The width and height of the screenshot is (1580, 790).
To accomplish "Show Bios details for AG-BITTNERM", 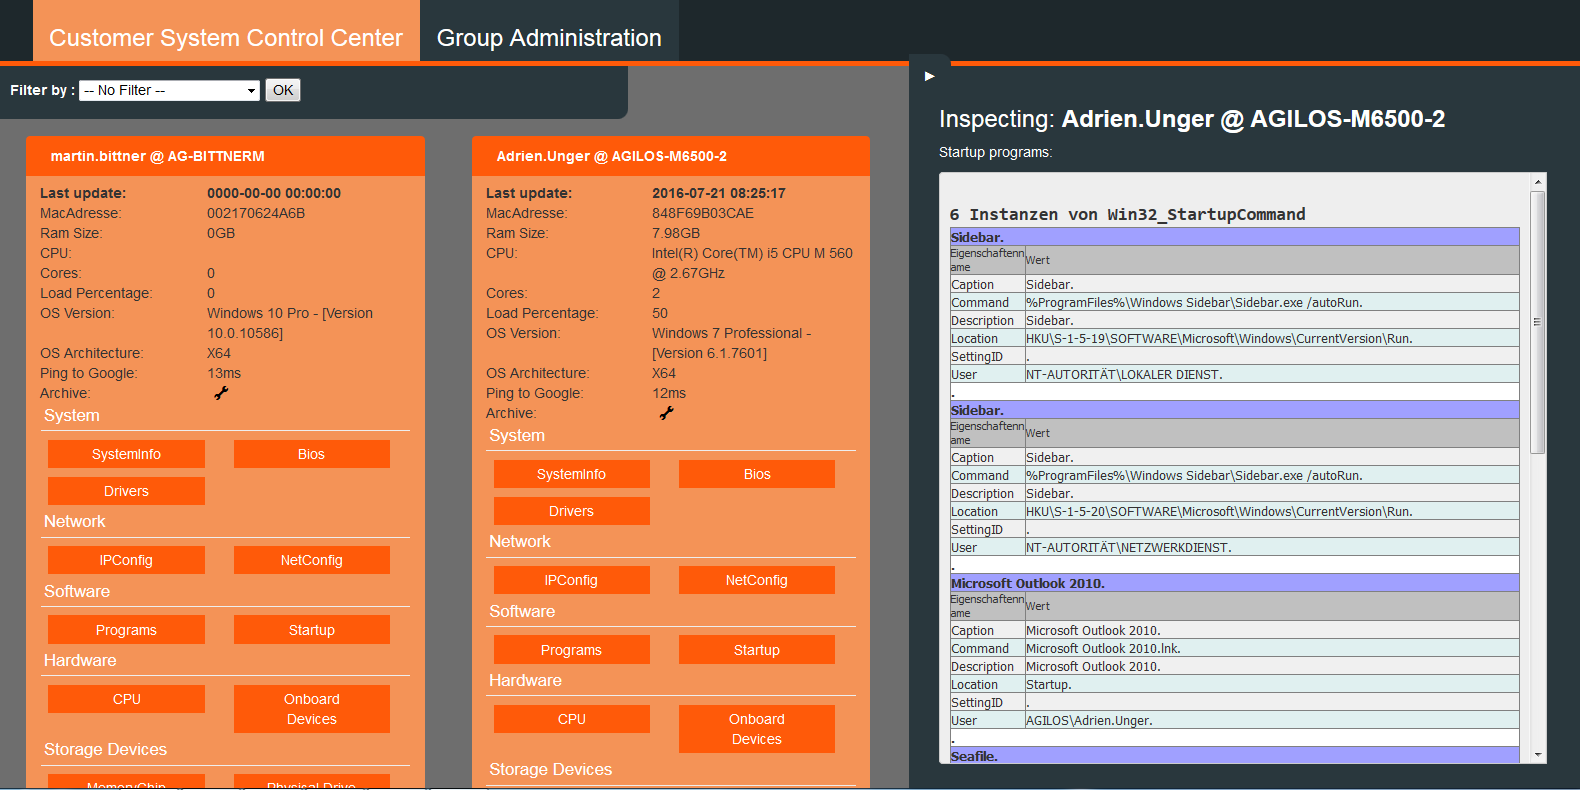I will coord(312,454).
